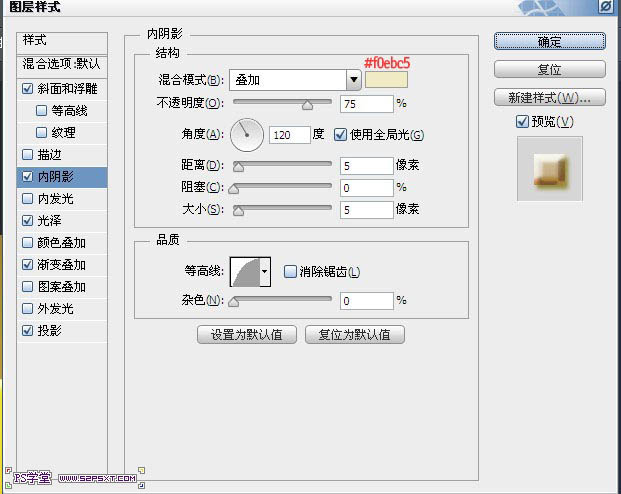Viewport: 621px width, 494px height.
Task: Uncheck the 预览 checkbox
Action: tap(521, 122)
